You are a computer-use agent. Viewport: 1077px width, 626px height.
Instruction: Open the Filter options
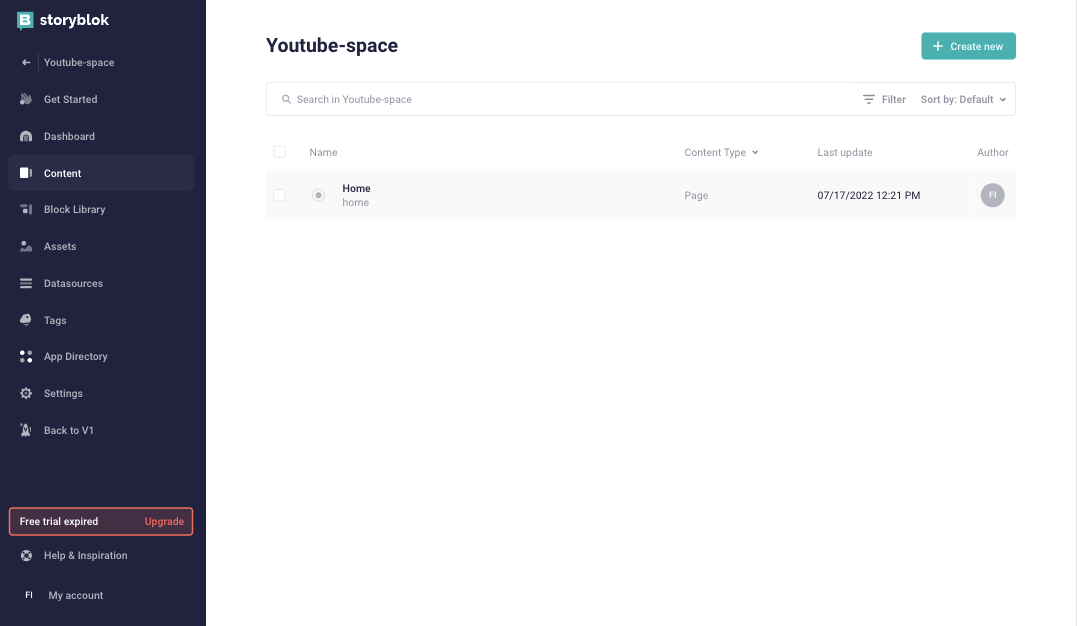(884, 100)
